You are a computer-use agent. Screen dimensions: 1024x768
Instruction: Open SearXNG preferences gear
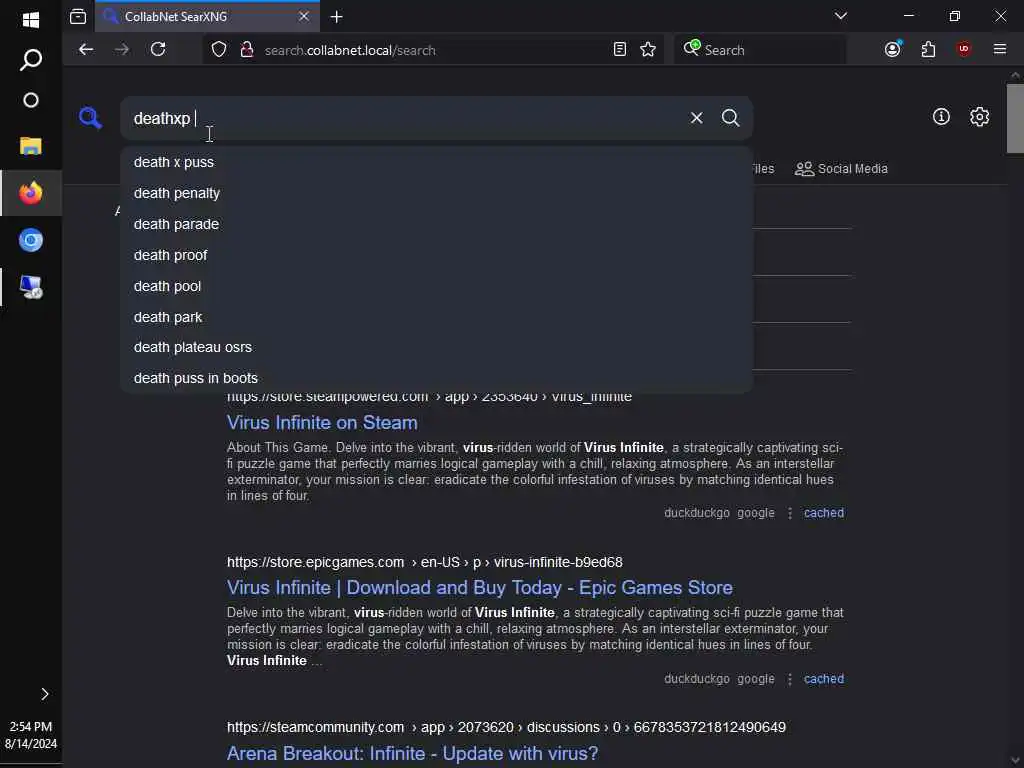point(979,117)
